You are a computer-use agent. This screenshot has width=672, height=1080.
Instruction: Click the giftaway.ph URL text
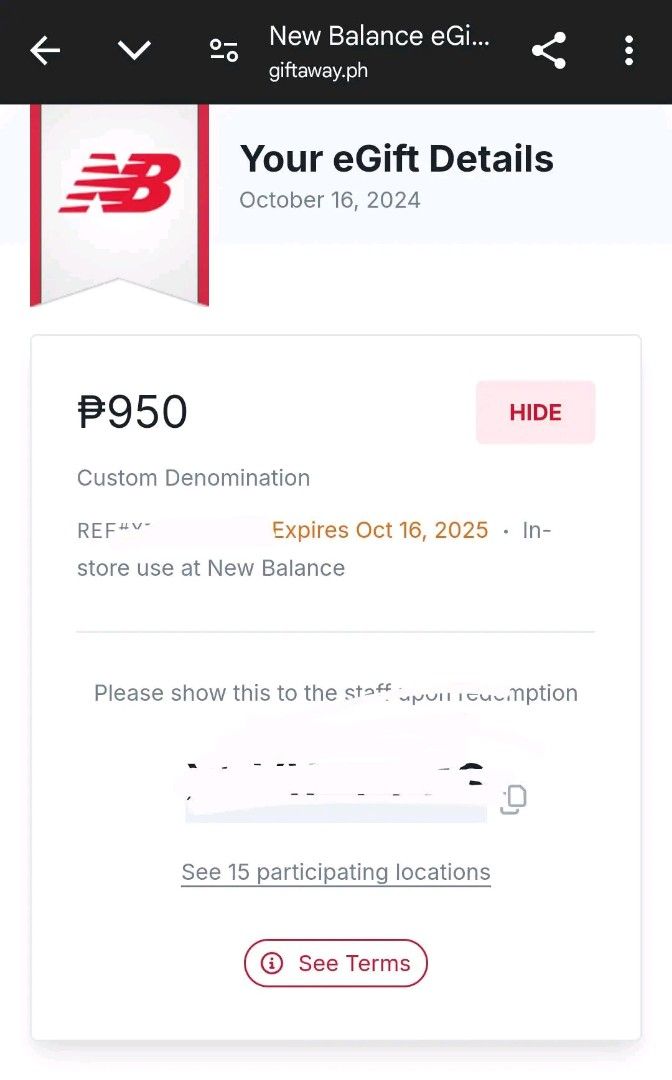[x=318, y=70]
